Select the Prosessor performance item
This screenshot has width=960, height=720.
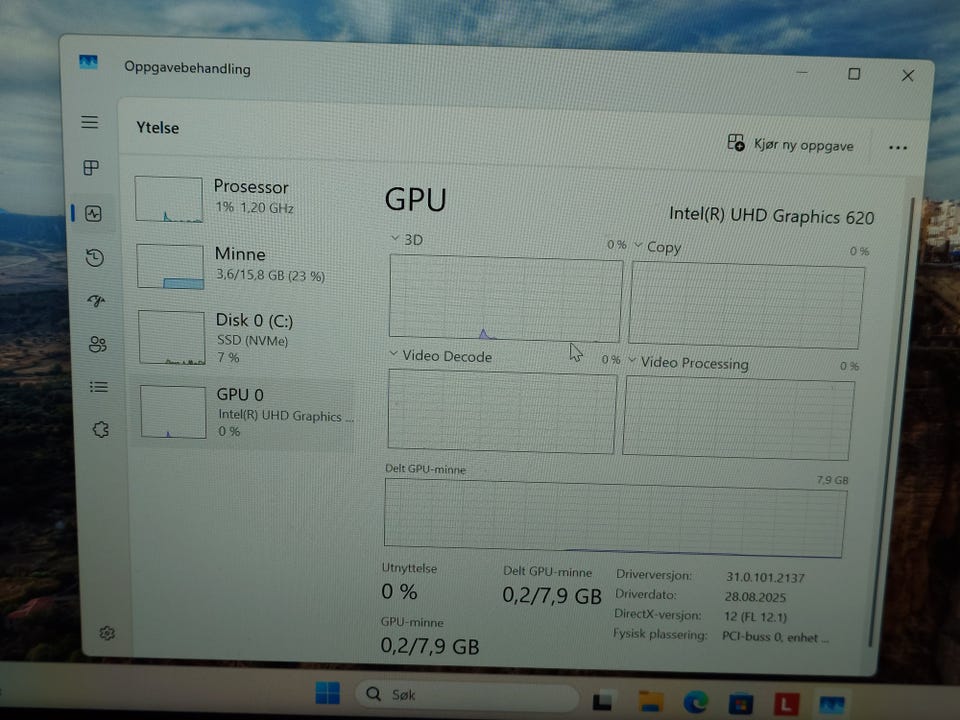point(244,198)
